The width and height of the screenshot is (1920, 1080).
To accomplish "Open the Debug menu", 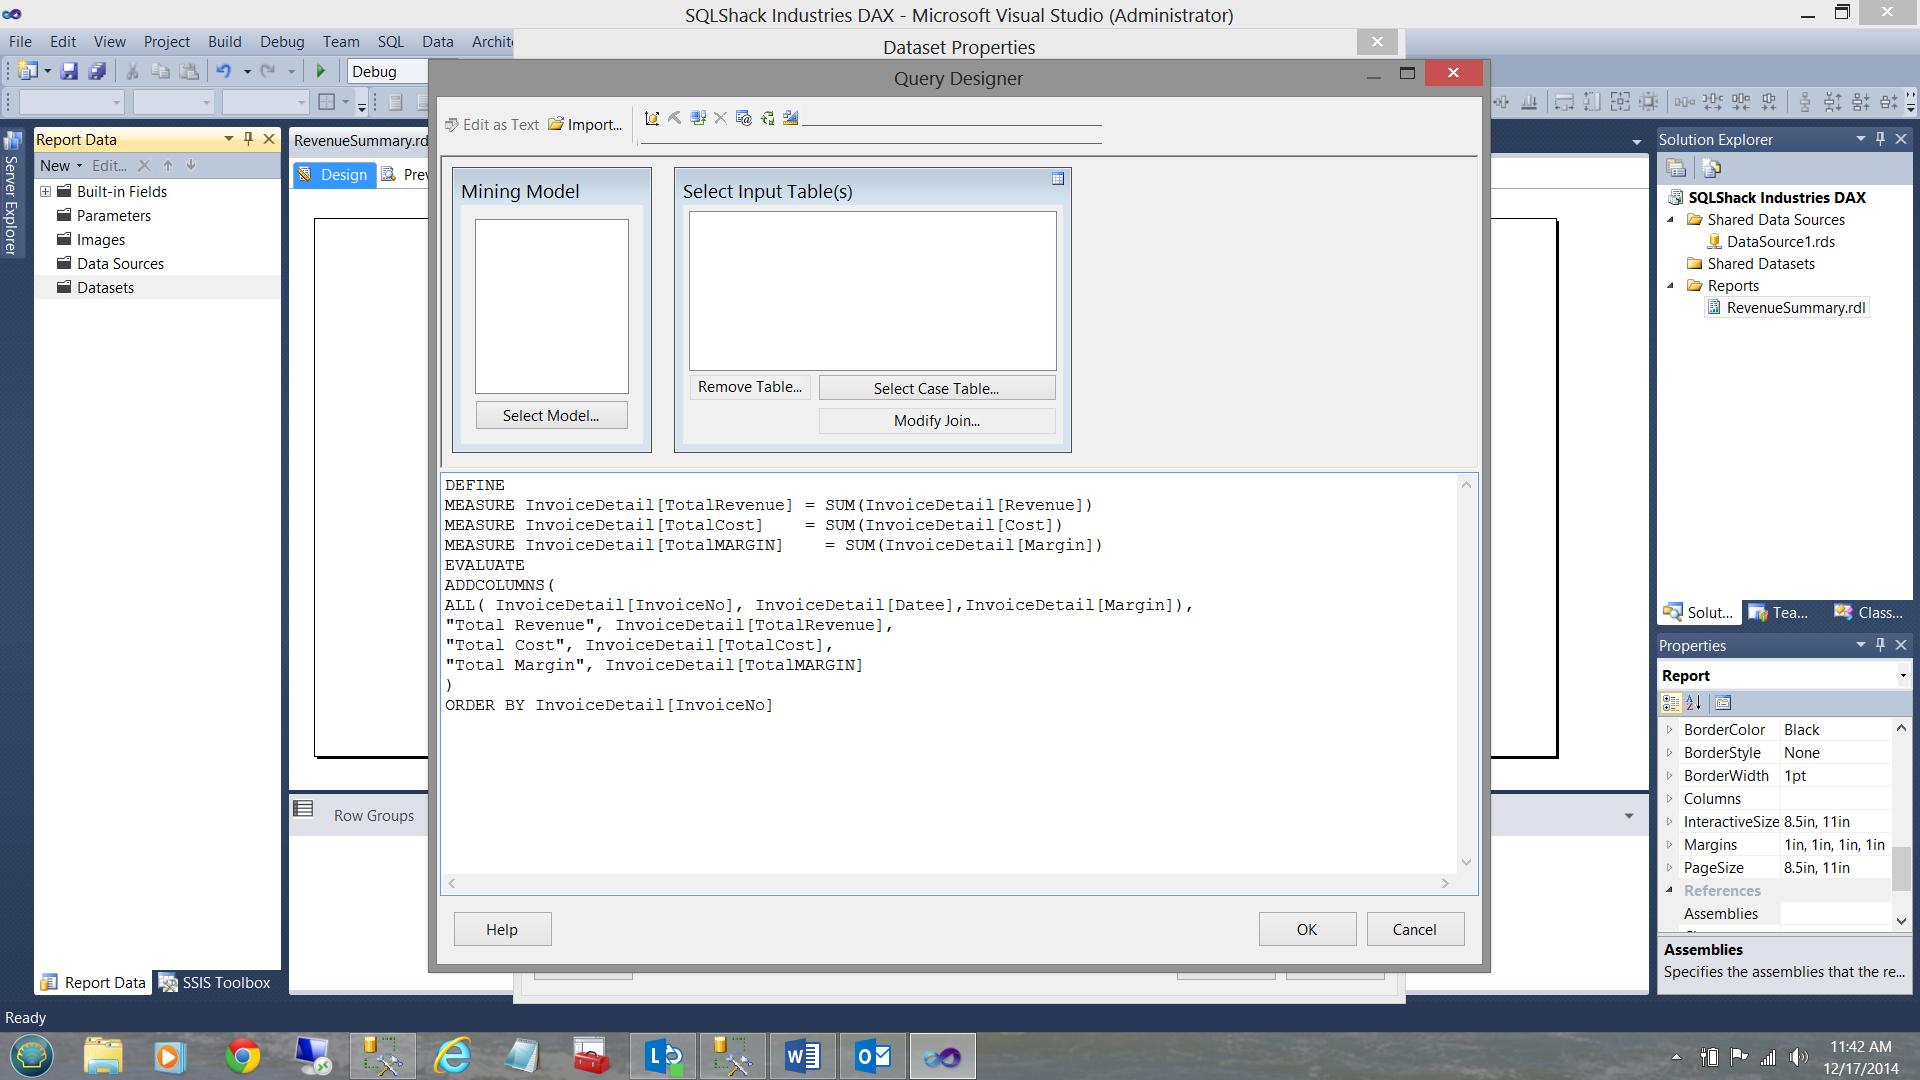I will point(281,41).
